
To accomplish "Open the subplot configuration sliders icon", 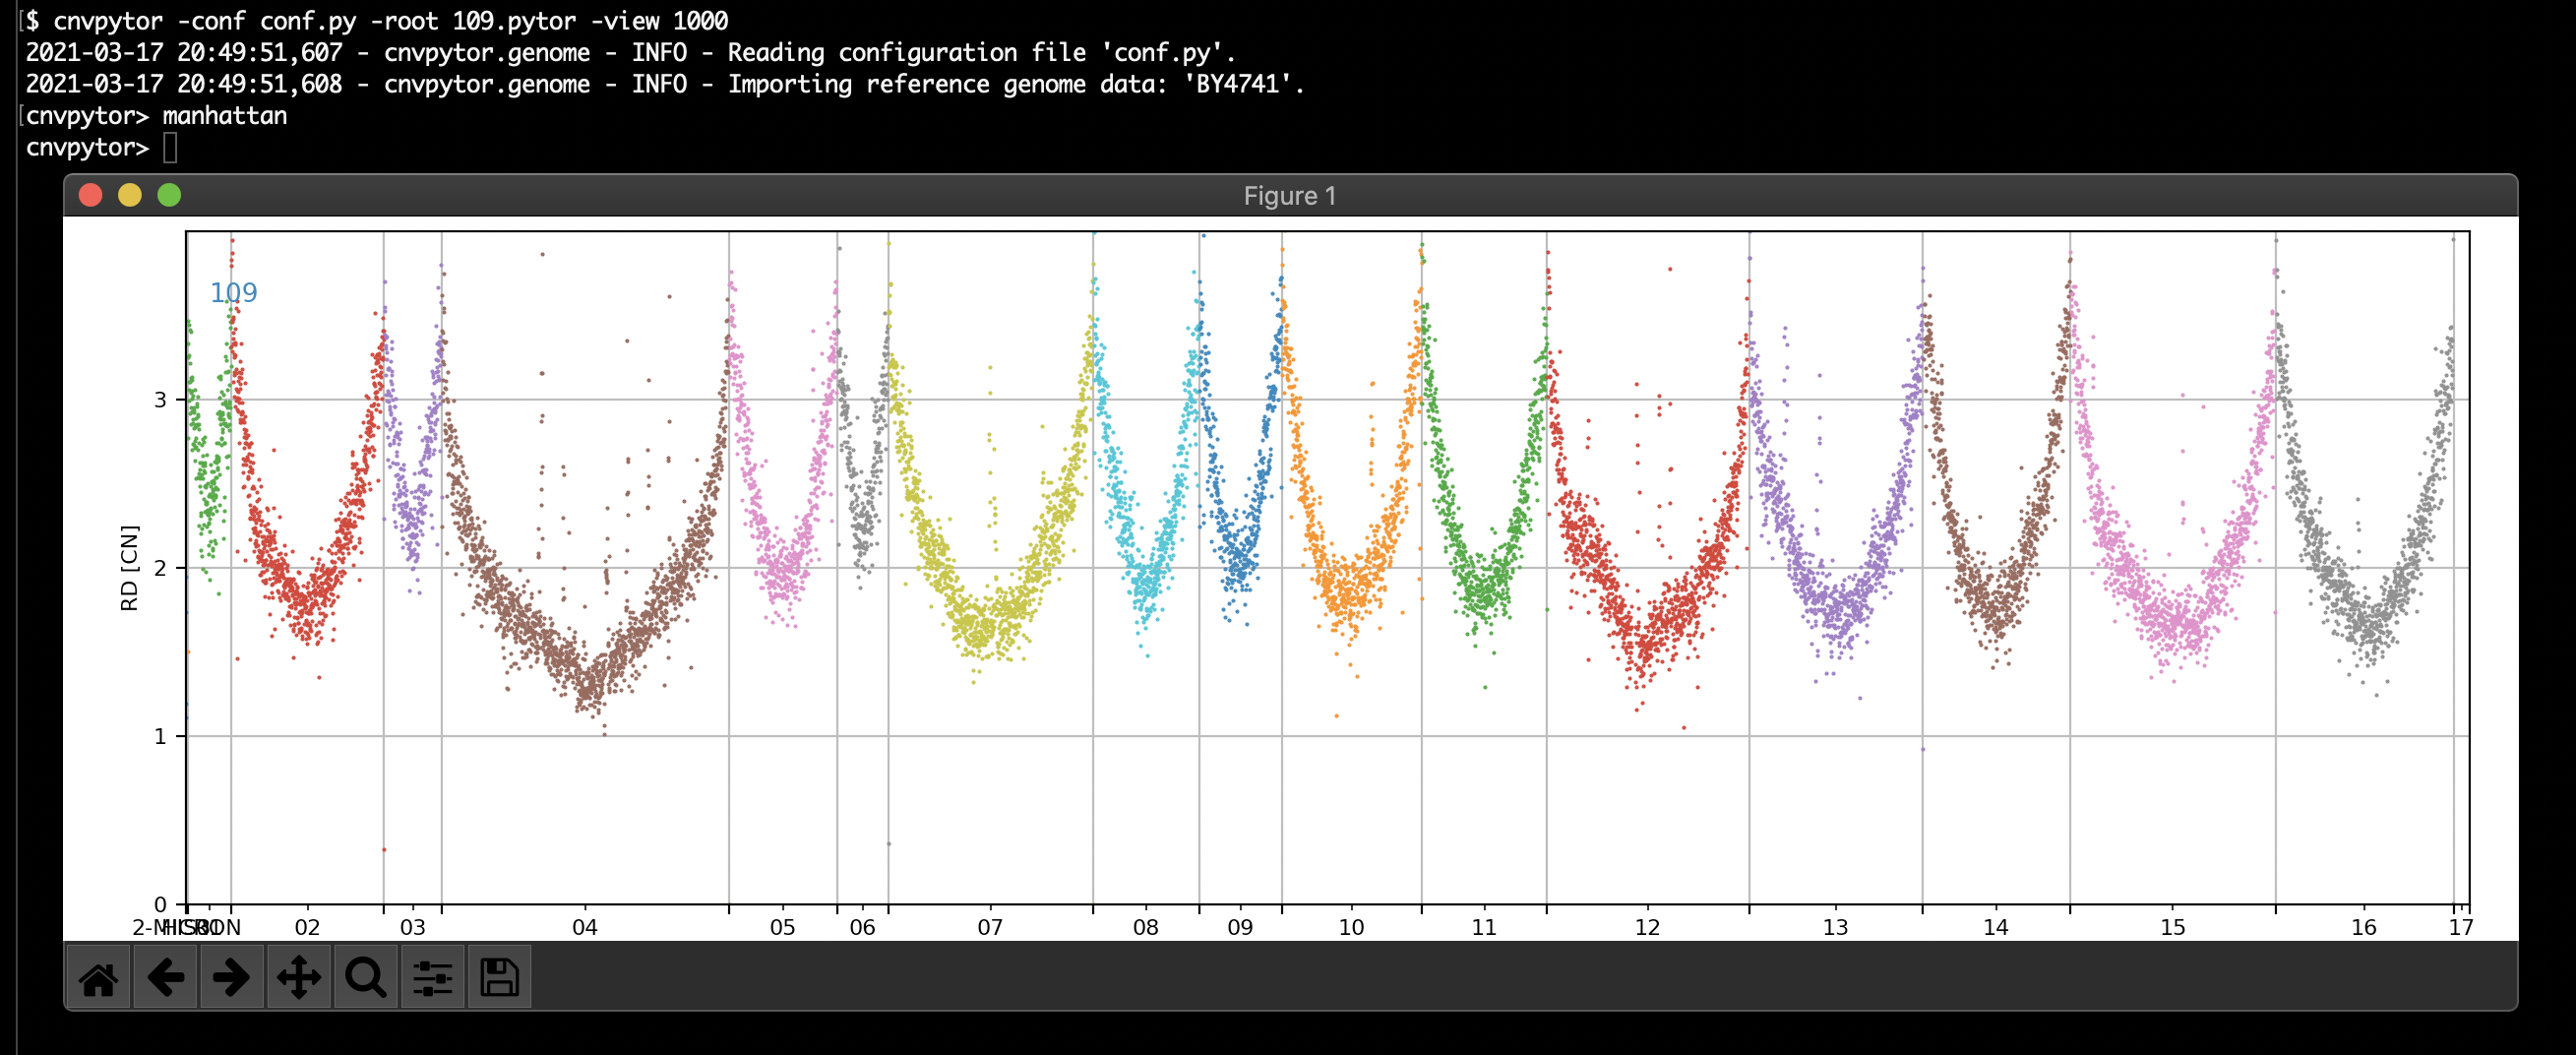I will (431, 977).
